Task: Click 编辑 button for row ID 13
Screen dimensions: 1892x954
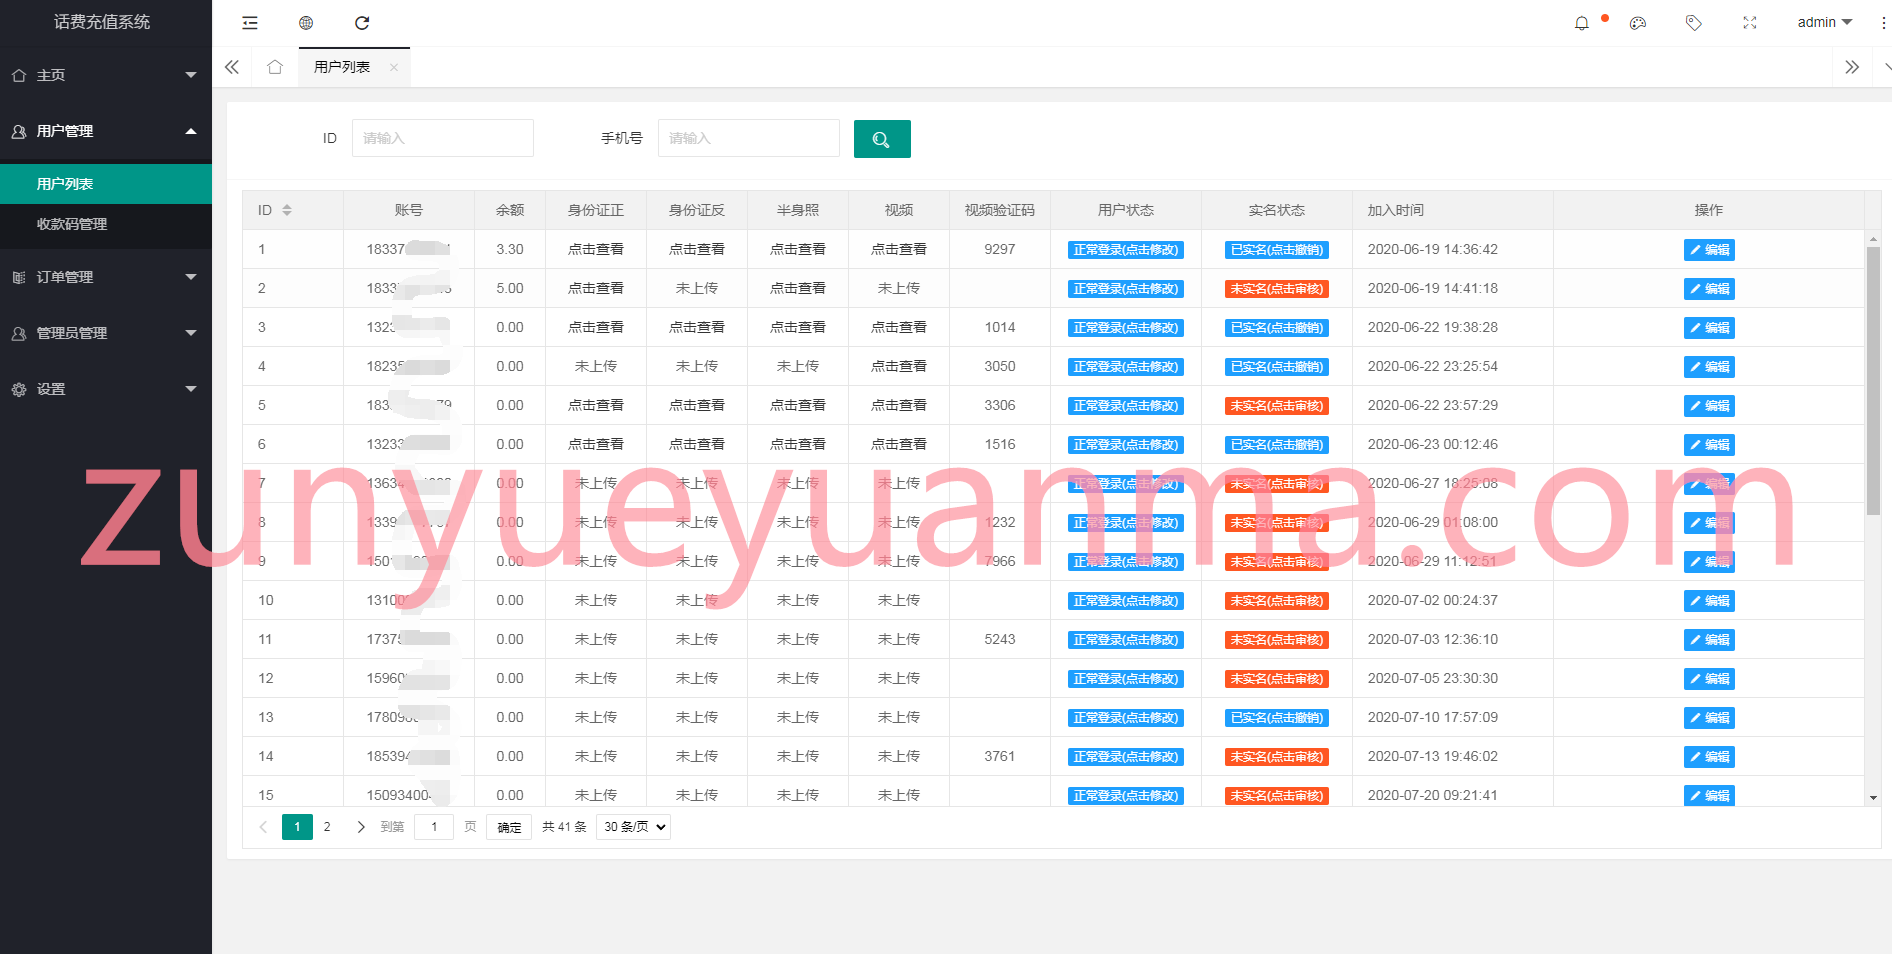Action: click(x=1709, y=718)
